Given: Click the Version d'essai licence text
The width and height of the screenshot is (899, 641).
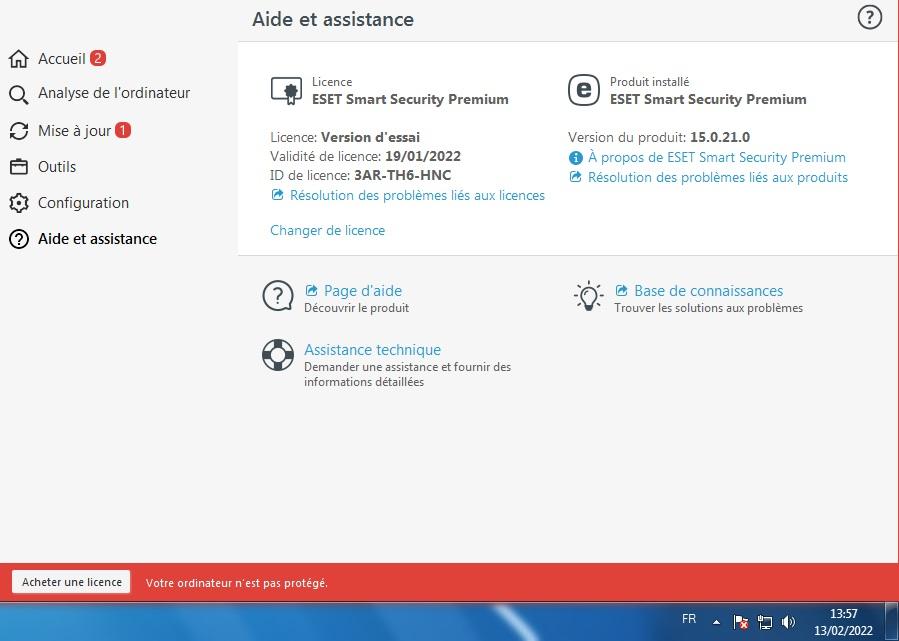Looking at the screenshot, I should point(370,138).
